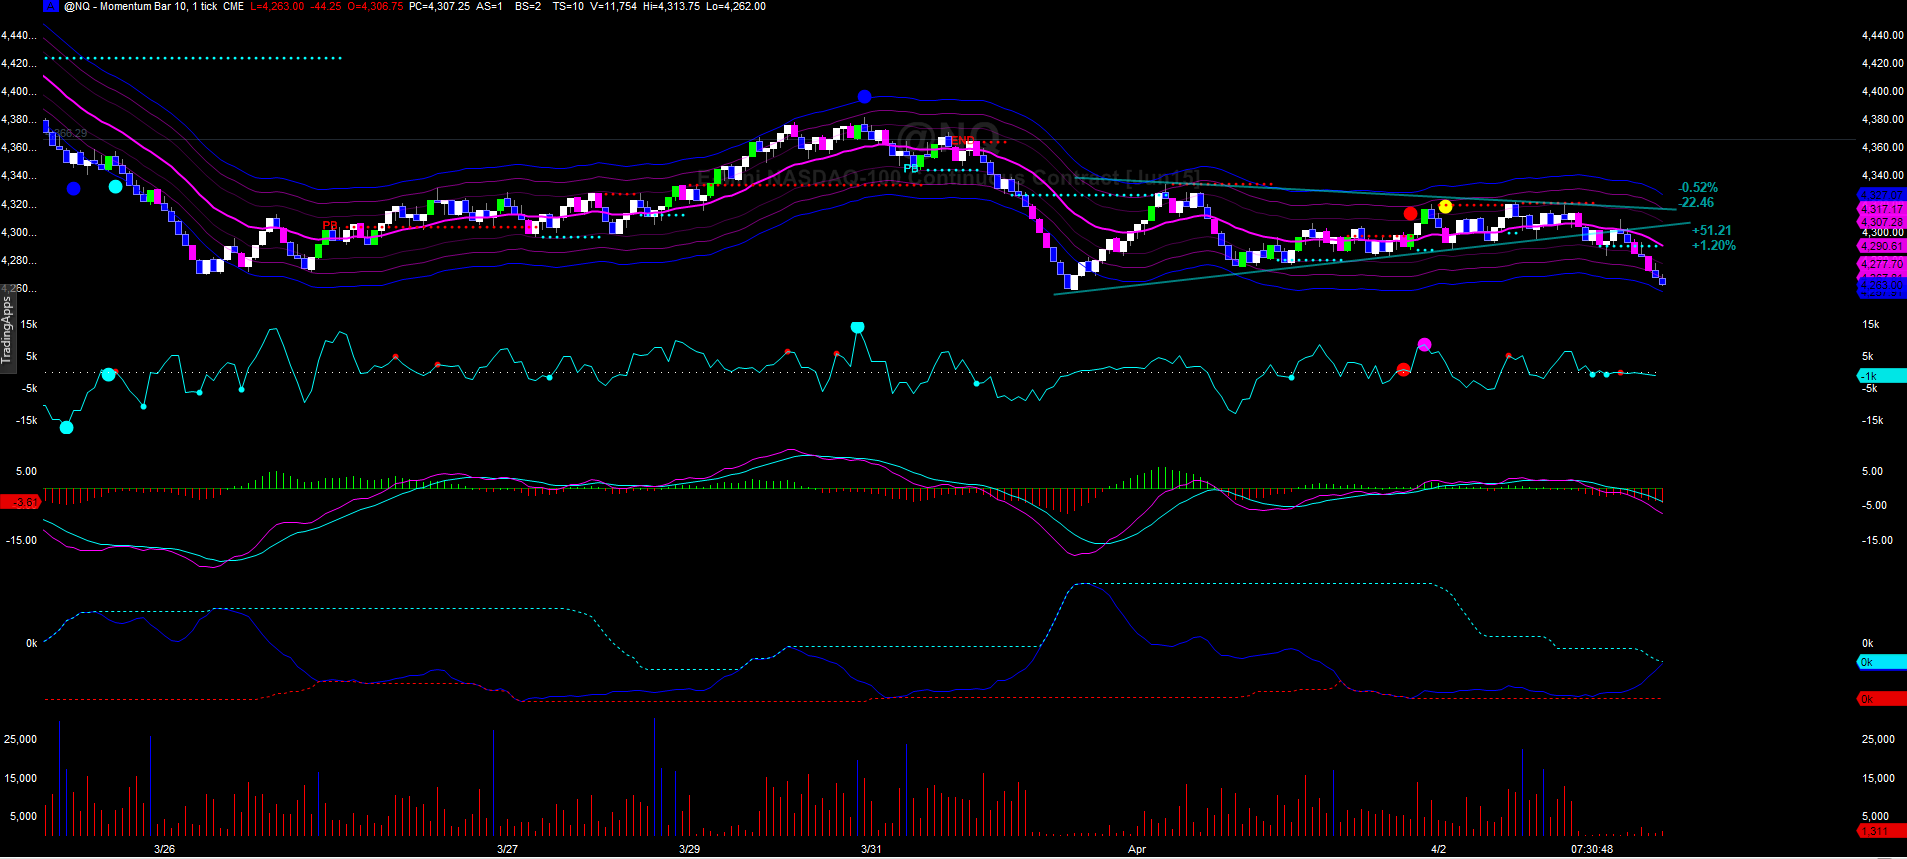Click the CME exchange label in the header
The height and width of the screenshot is (859, 1907).
(233, 6)
